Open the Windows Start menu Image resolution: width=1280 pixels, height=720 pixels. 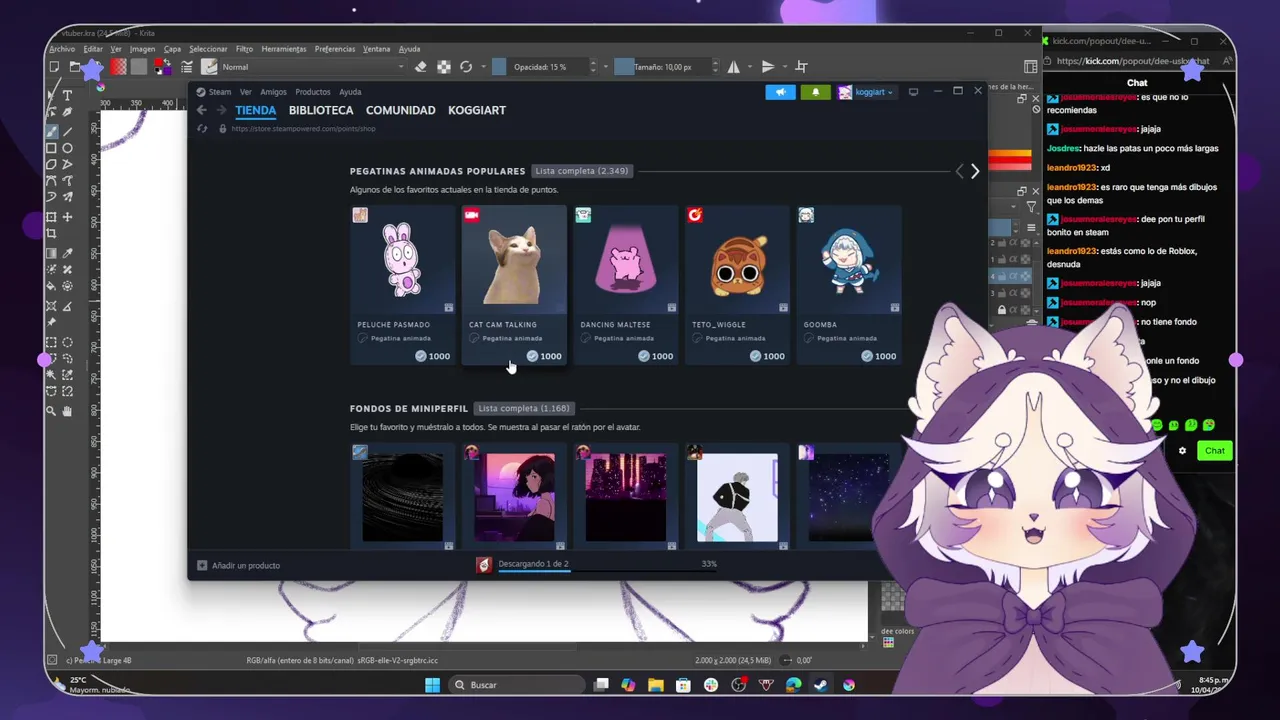point(432,685)
